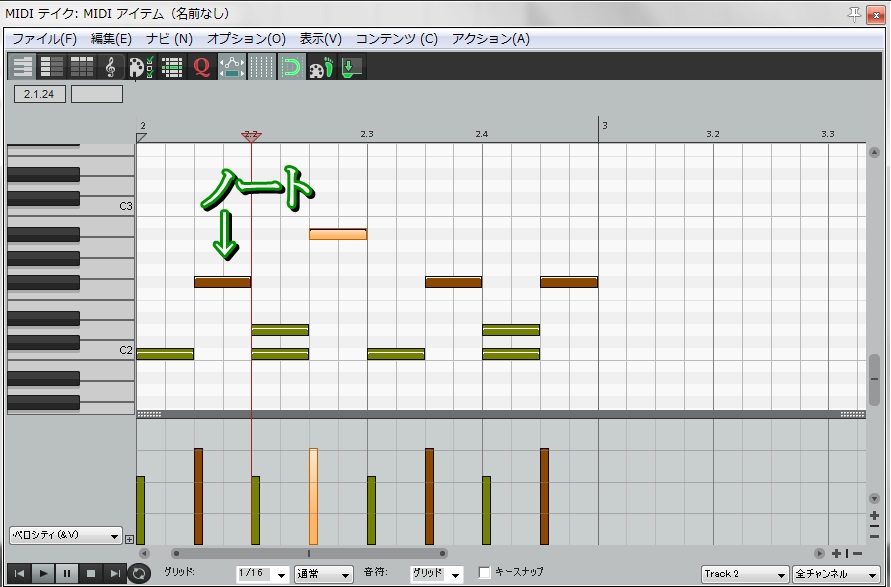Pause playback with the Pause button

click(66, 573)
